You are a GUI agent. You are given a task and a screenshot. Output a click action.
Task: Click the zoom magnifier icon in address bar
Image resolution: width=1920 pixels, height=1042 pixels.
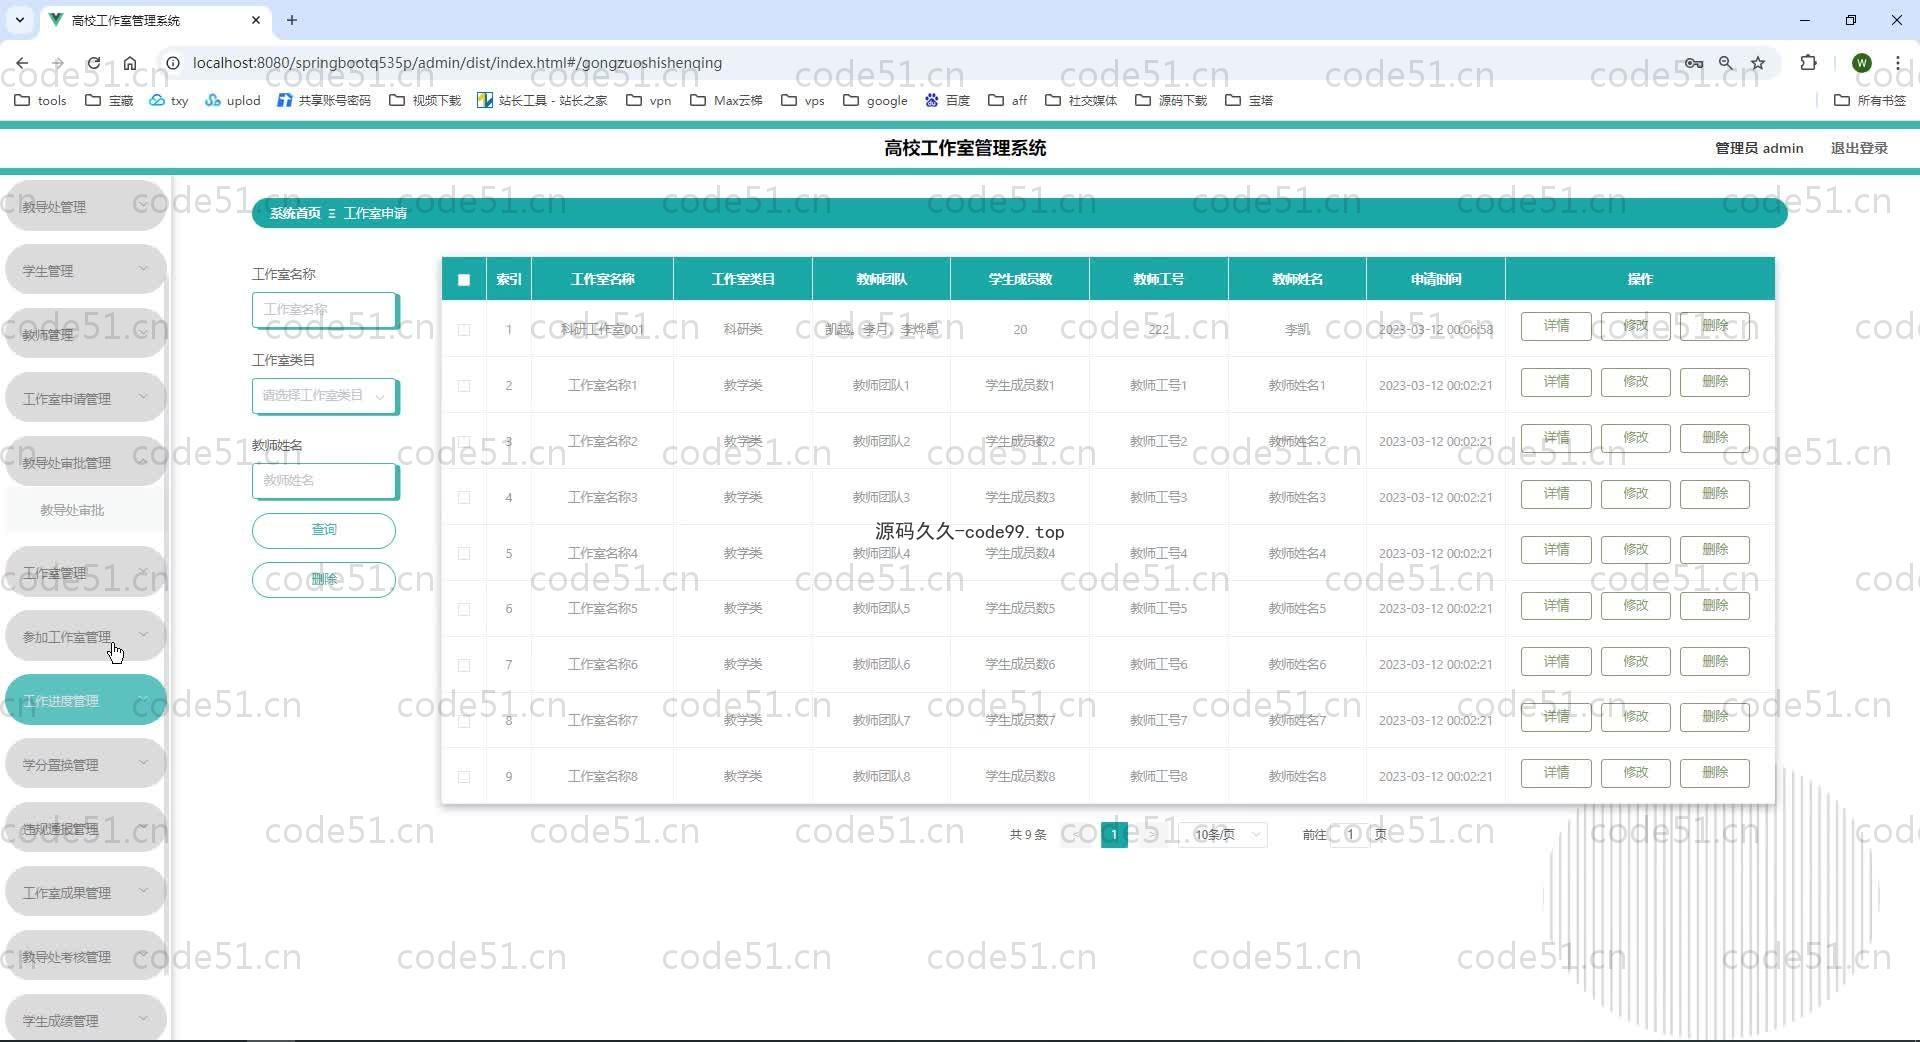click(1726, 63)
